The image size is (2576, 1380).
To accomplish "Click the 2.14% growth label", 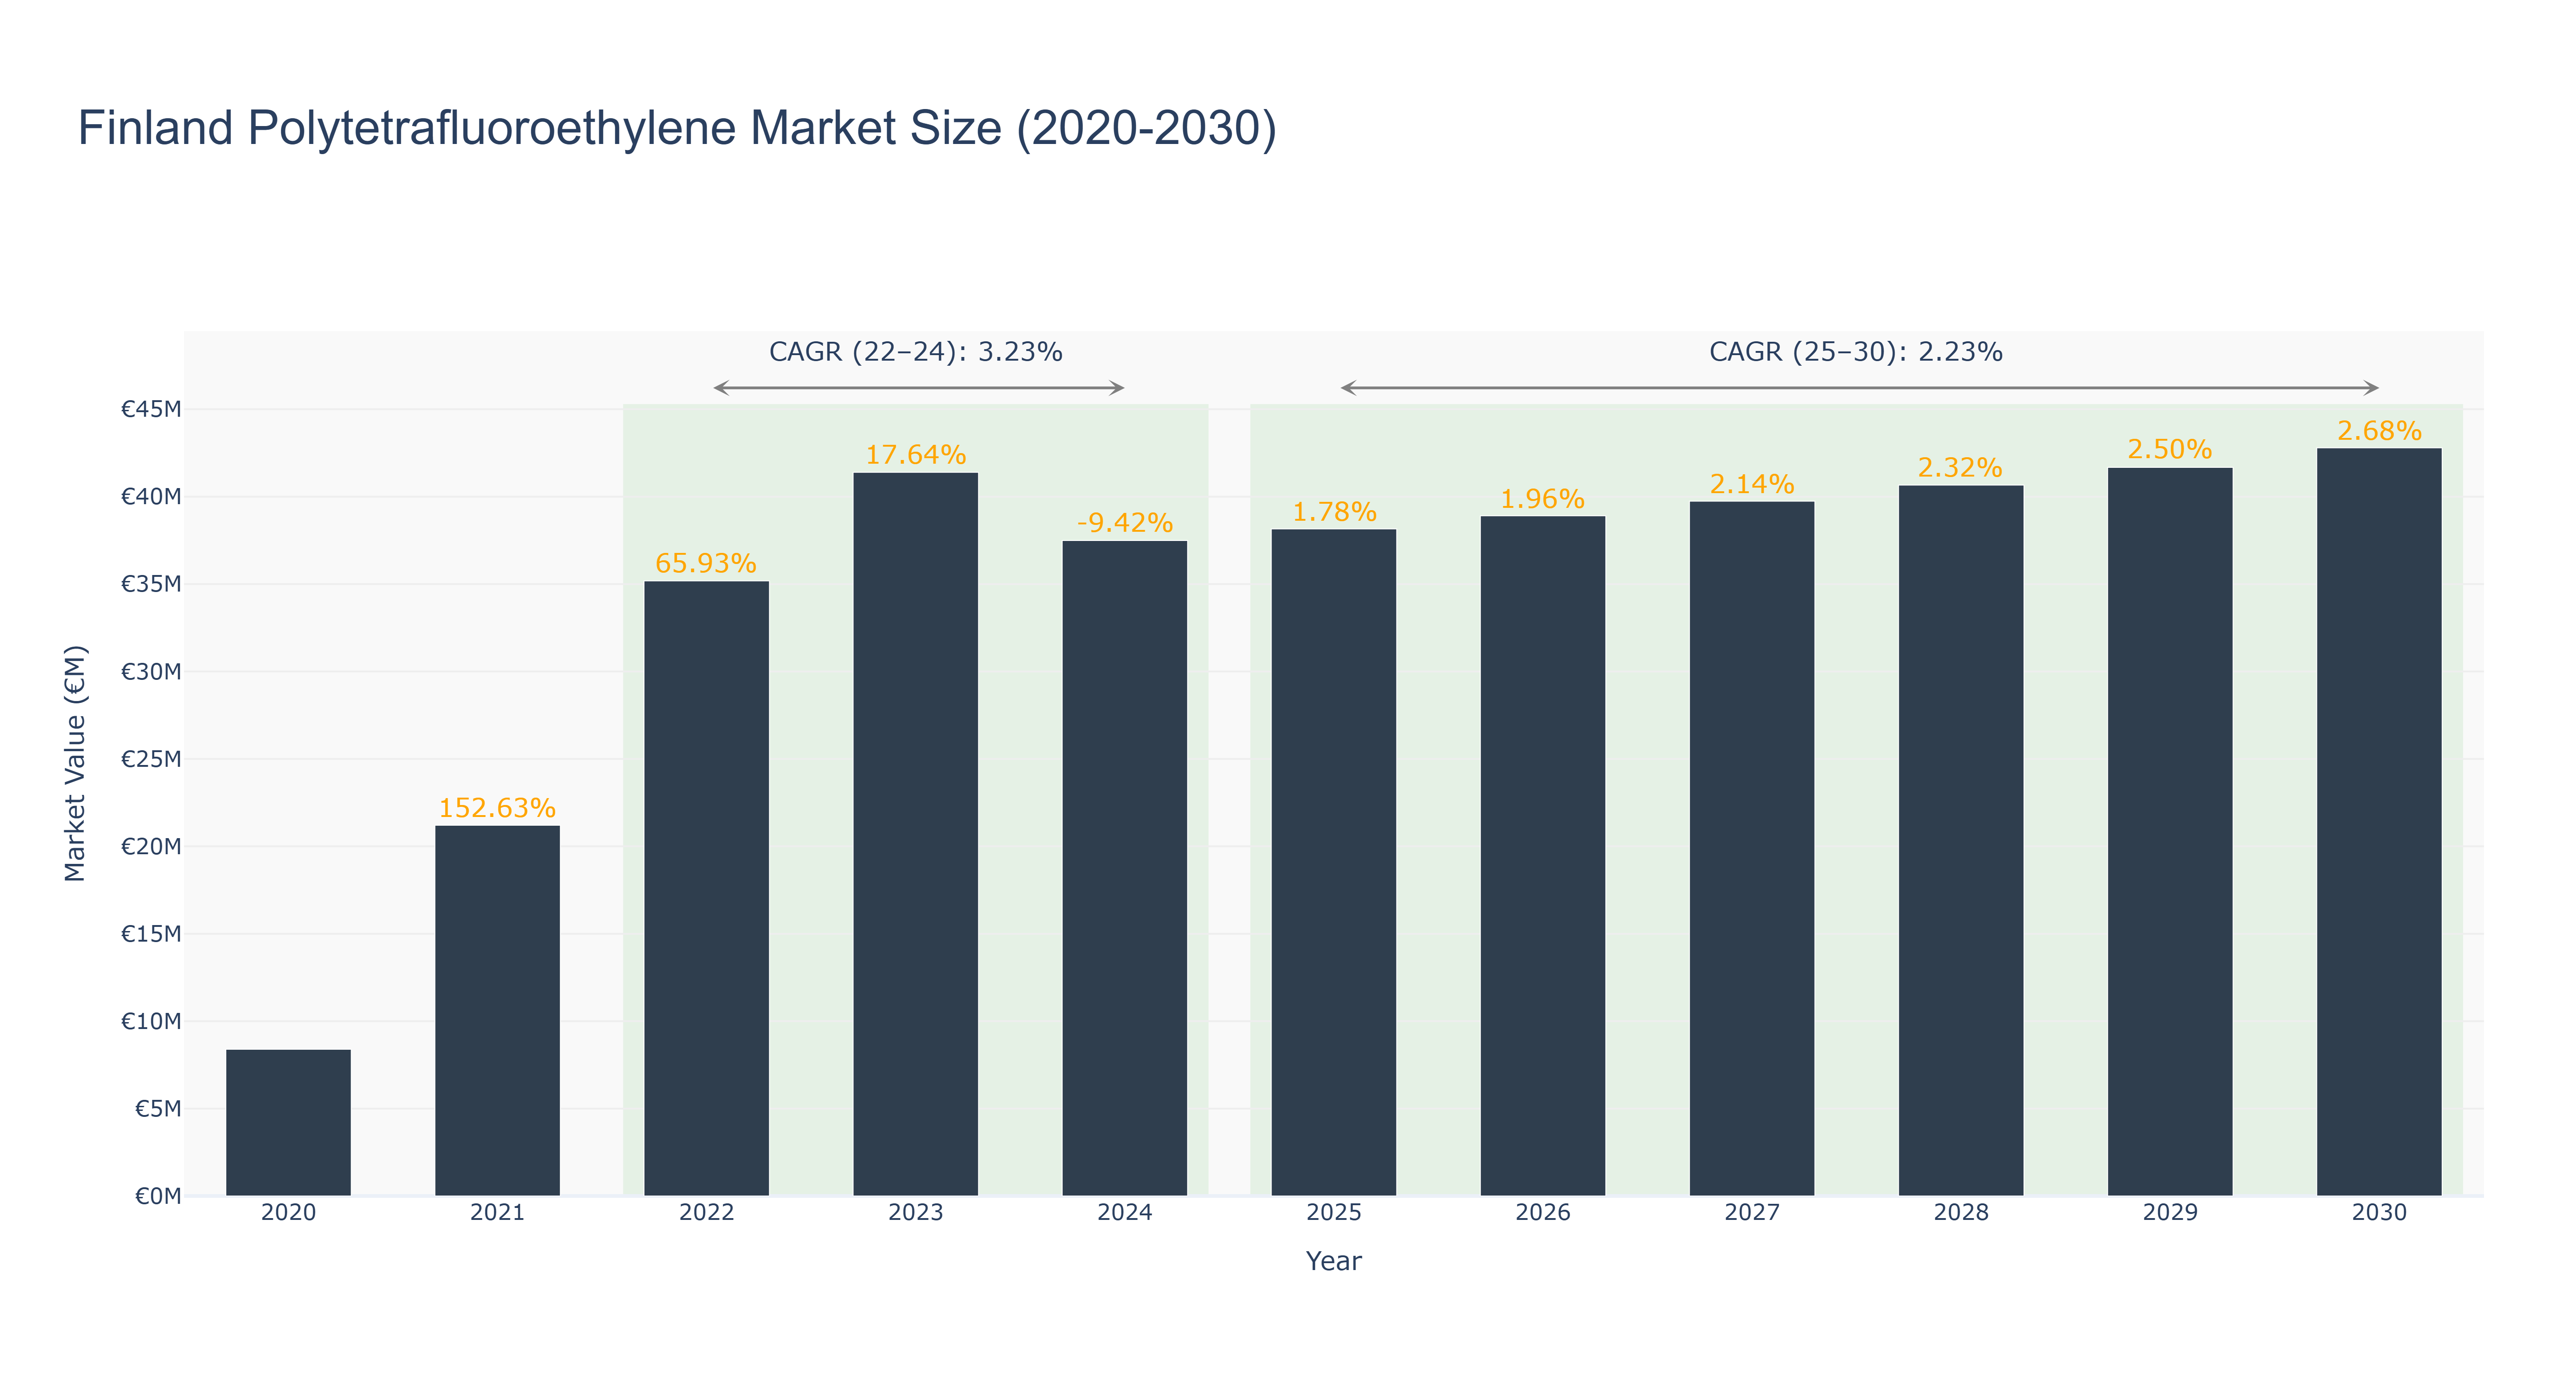I will (1752, 484).
